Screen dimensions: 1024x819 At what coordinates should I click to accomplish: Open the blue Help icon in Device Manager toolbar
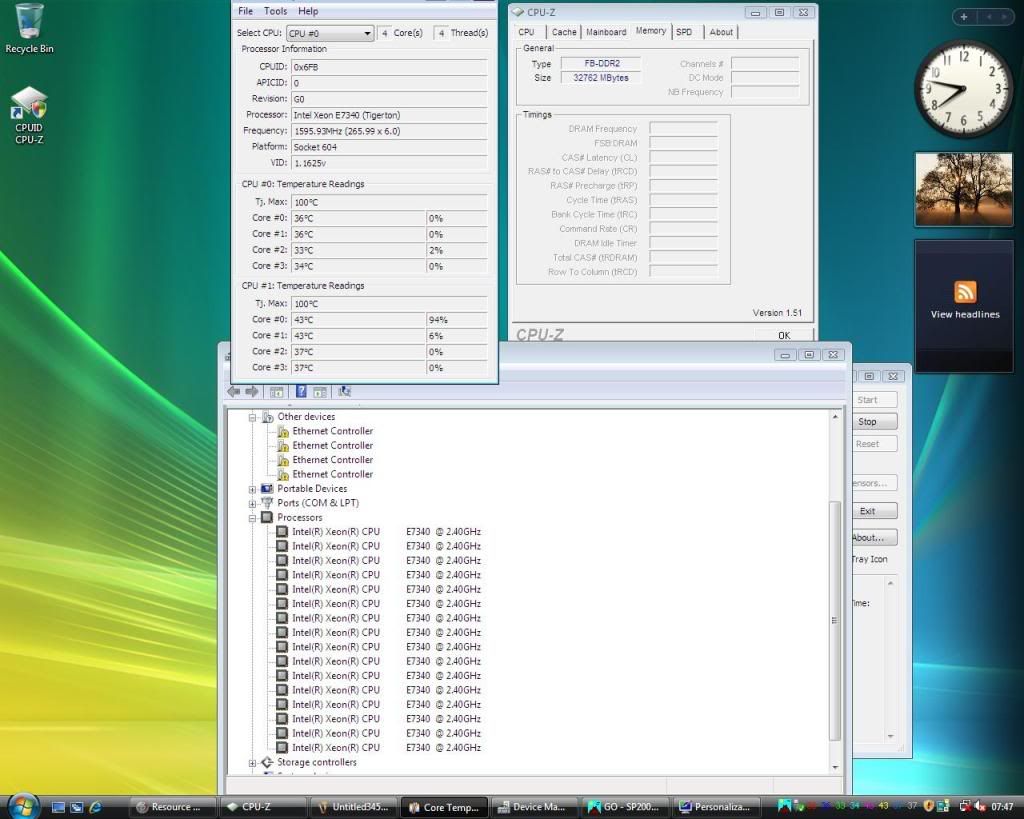[x=301, y=391]
